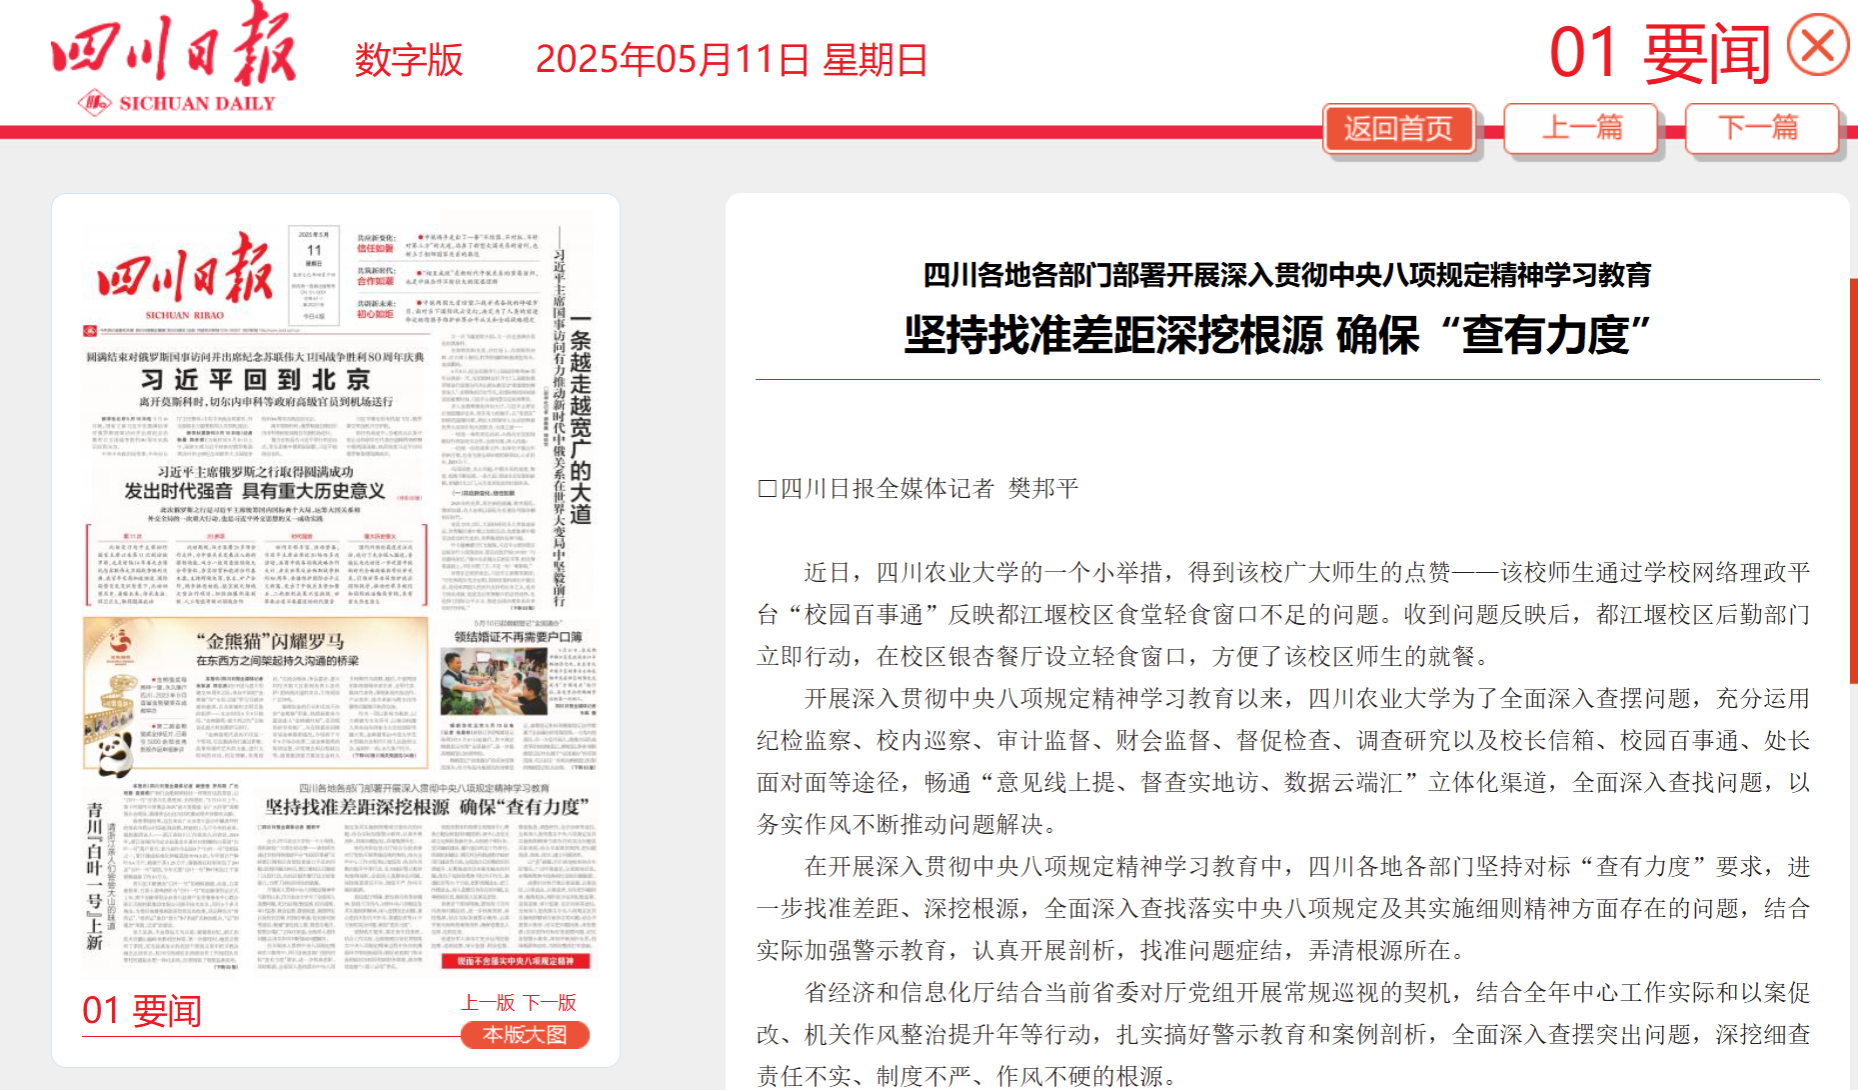Click the 01 要闻 label under thumbnail
1858x1090 pixels.
point(142,1011)
